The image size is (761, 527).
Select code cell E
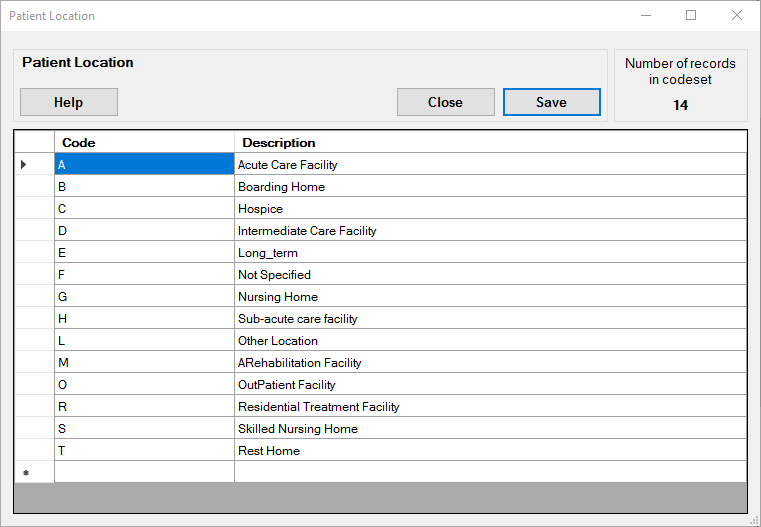tap(144, 252)
